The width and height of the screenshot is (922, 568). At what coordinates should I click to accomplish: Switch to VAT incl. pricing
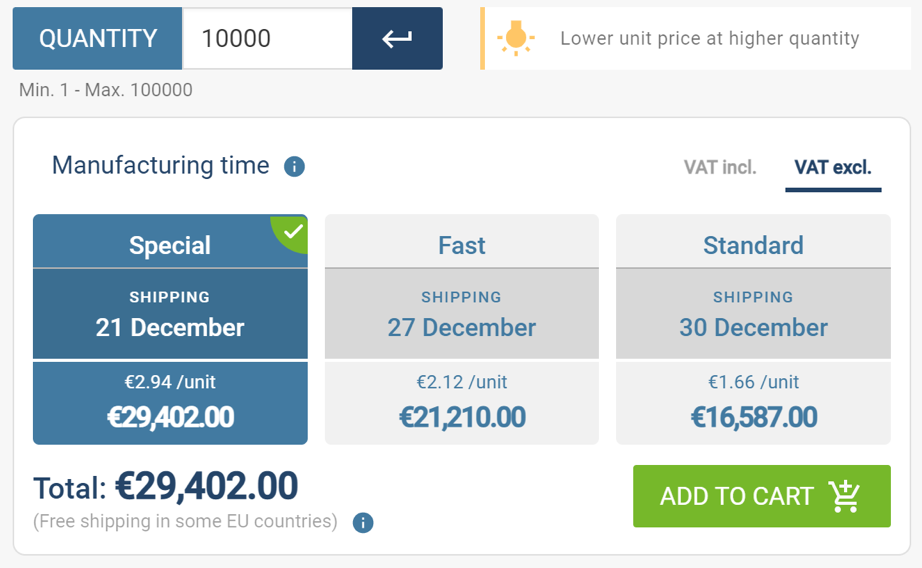tap(720, 168)
